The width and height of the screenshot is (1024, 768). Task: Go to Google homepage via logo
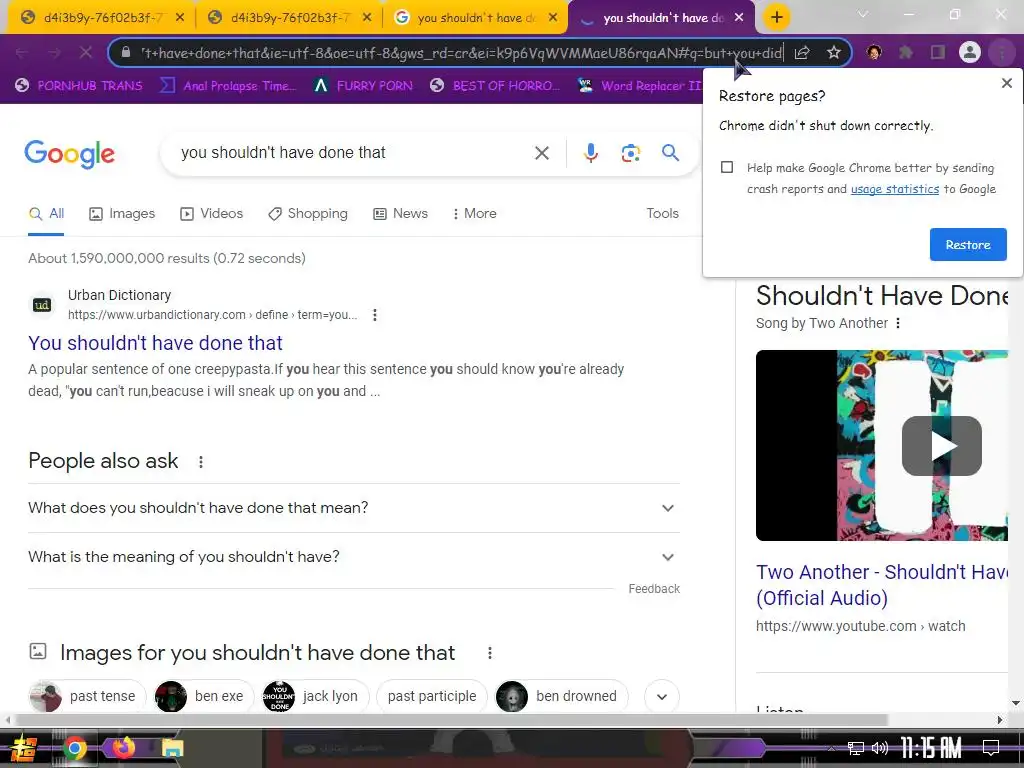(69, 154)
